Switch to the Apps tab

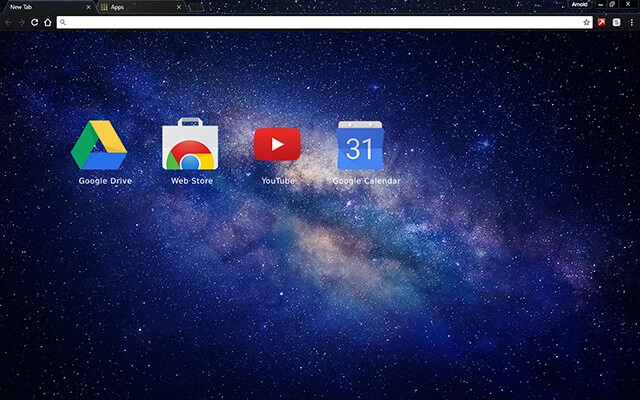tap(142, 7)
